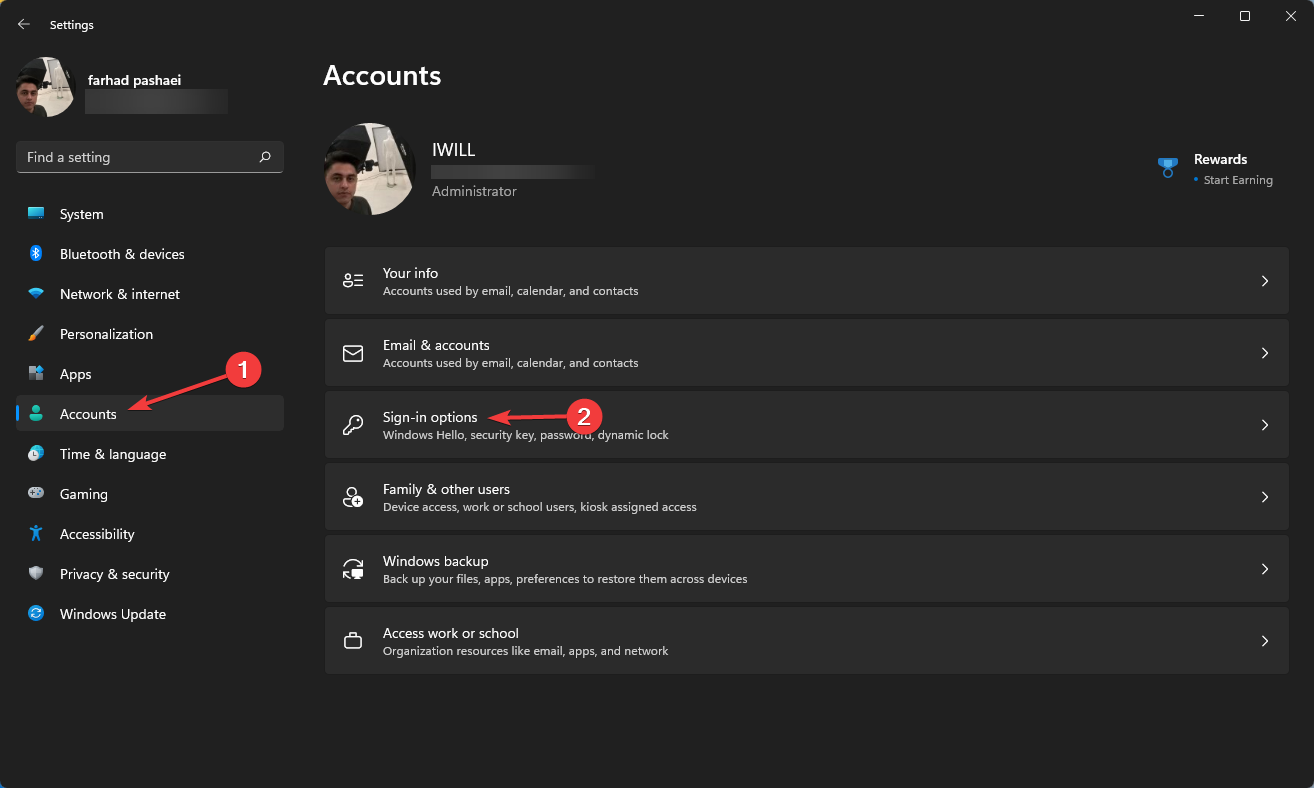The width and height of the screenshot is (1314, 788).
Task: Open Bluetooth & devices via its icon
Action: [x=34, y=253]
